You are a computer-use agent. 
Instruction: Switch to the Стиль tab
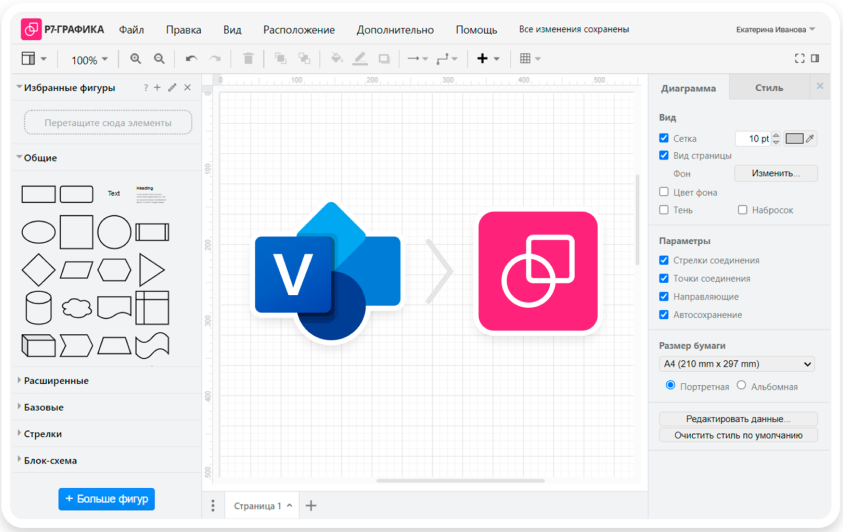769,88
